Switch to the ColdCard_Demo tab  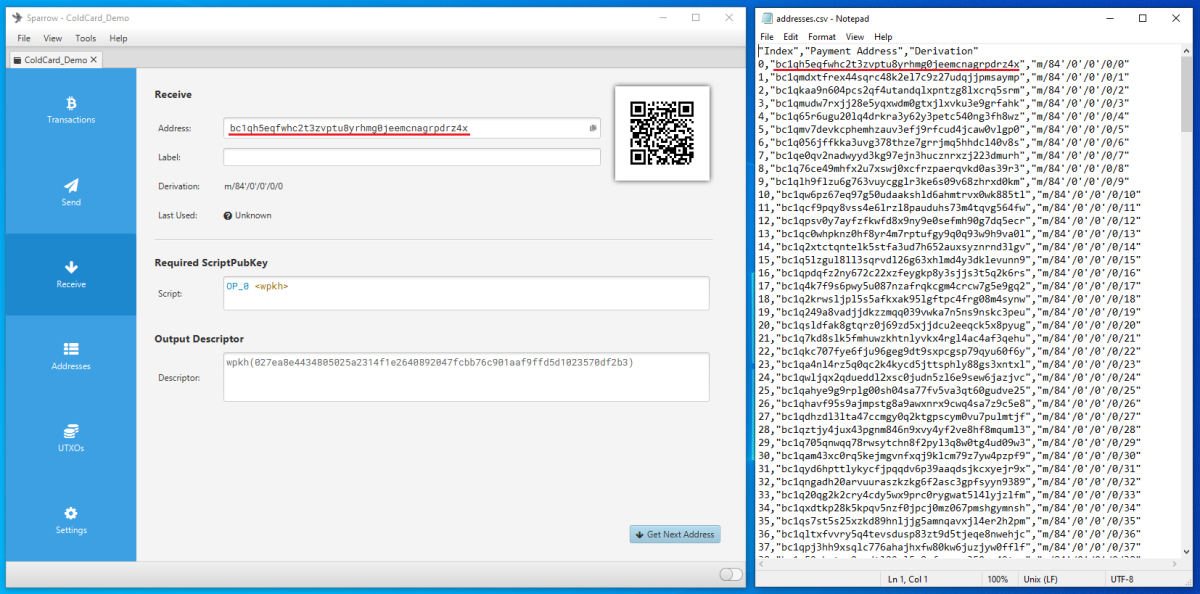[51, 60]
